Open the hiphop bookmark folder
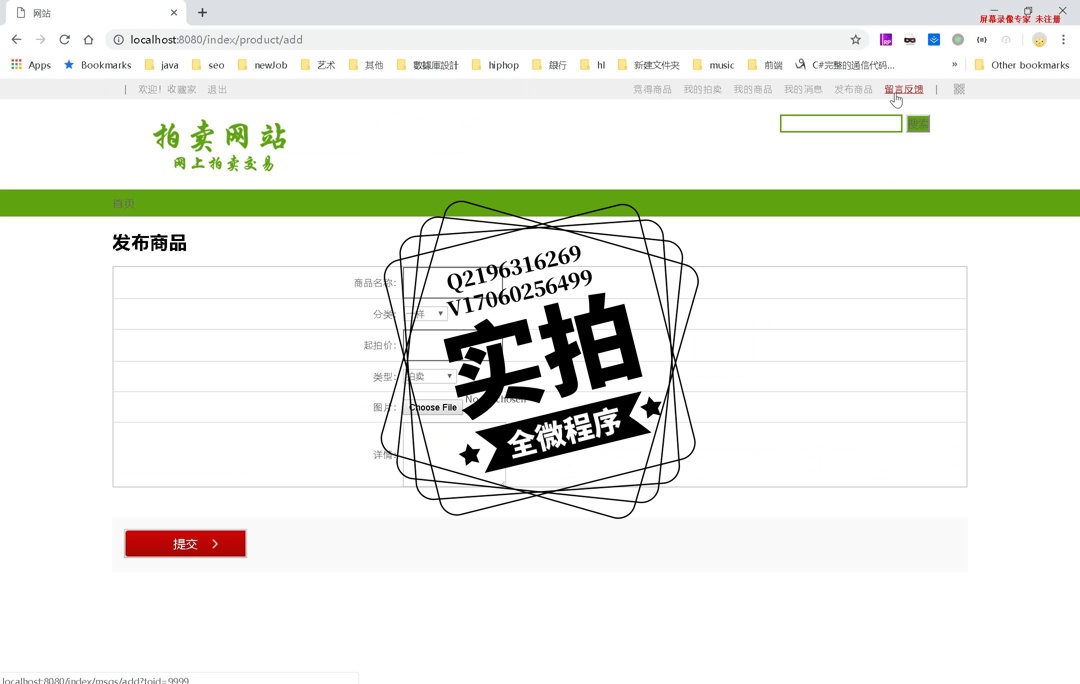The width and height of the screenshot is (1080, 684). (x=495, y=65)
